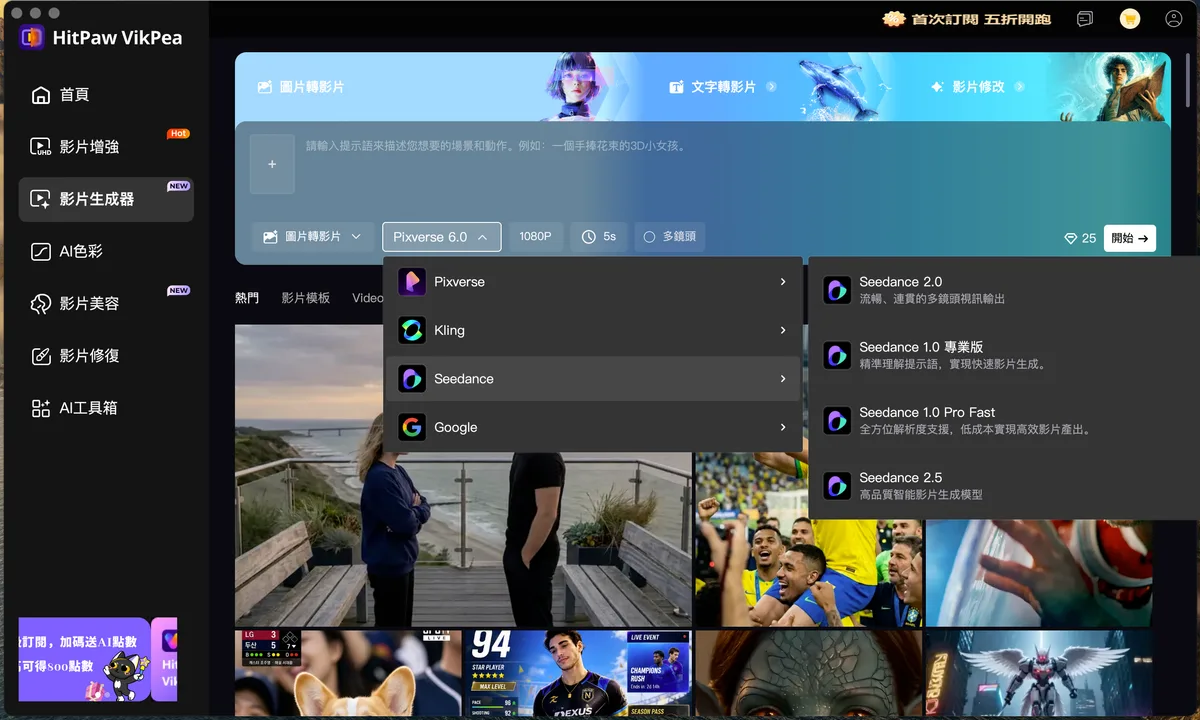Open the corgi baseball scoreboard thumbnail

pyautogui.click(x=348, y=673)
